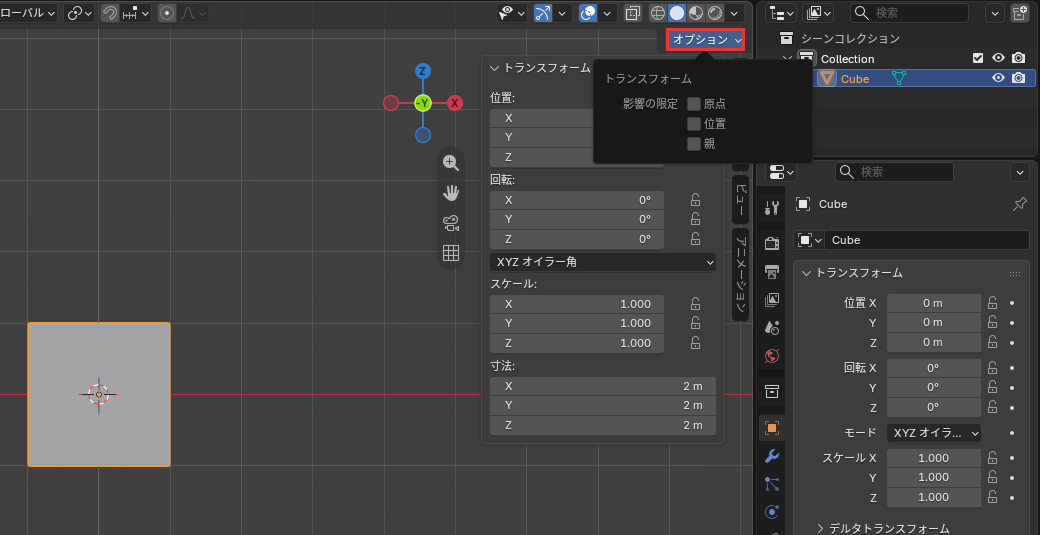Click Cube mesh data triangle icon
The width and height of the screenshot is (1040, 535).
pos(899,78)
